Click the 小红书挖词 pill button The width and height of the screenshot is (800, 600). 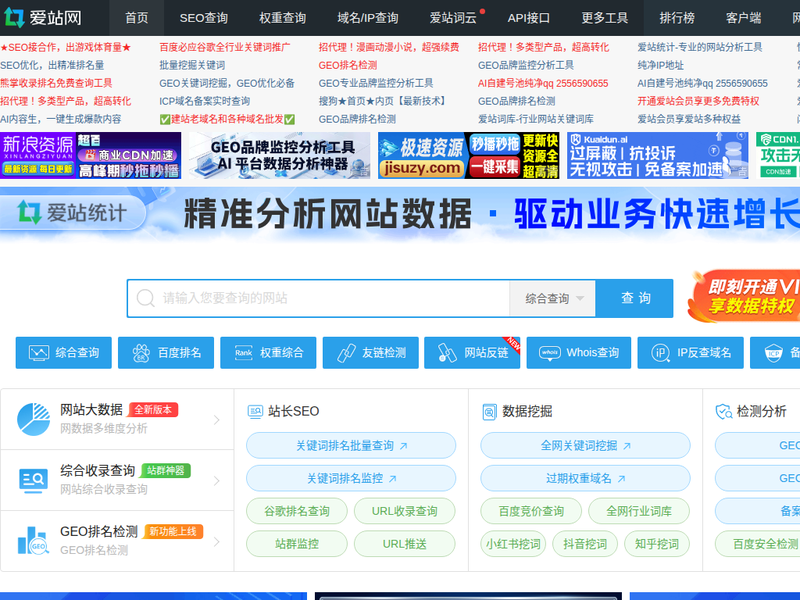(x=513, y=544)
